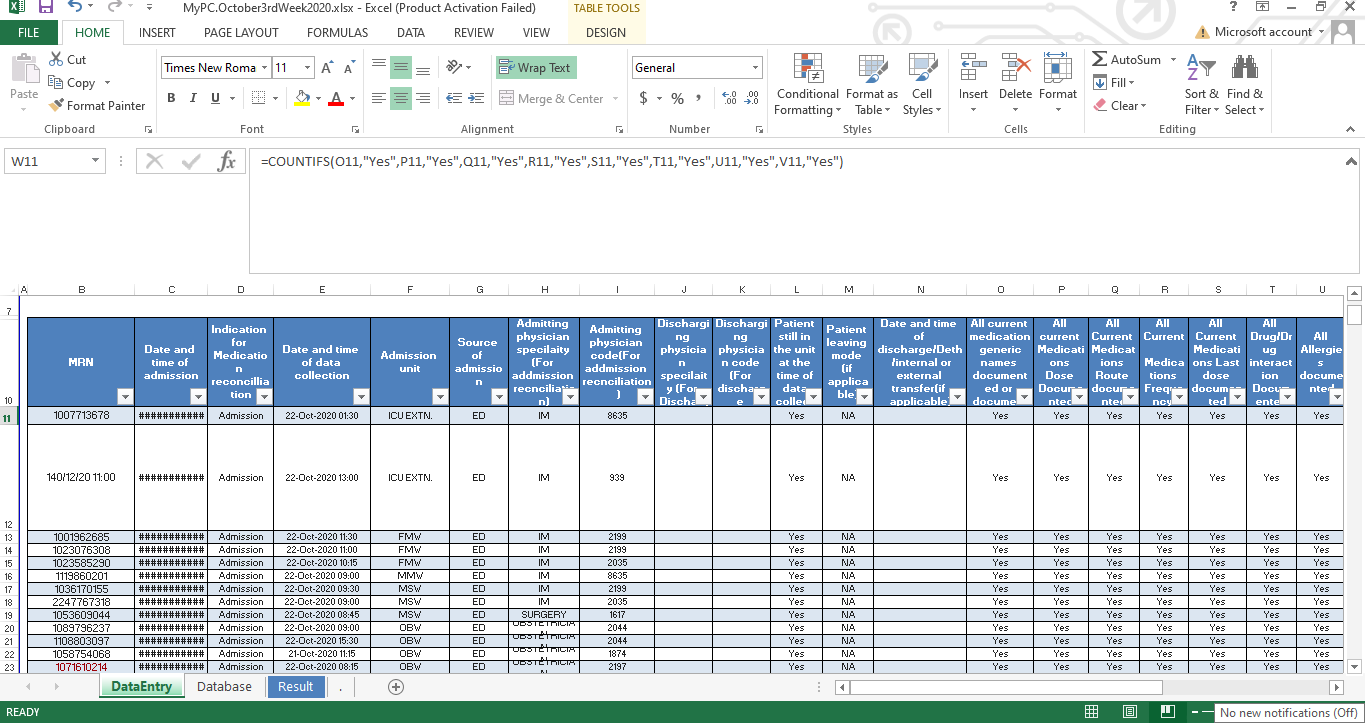Switch to the Database sheet tab
The height and width of the screenshot is (723, 1365).
coord(224,687)
